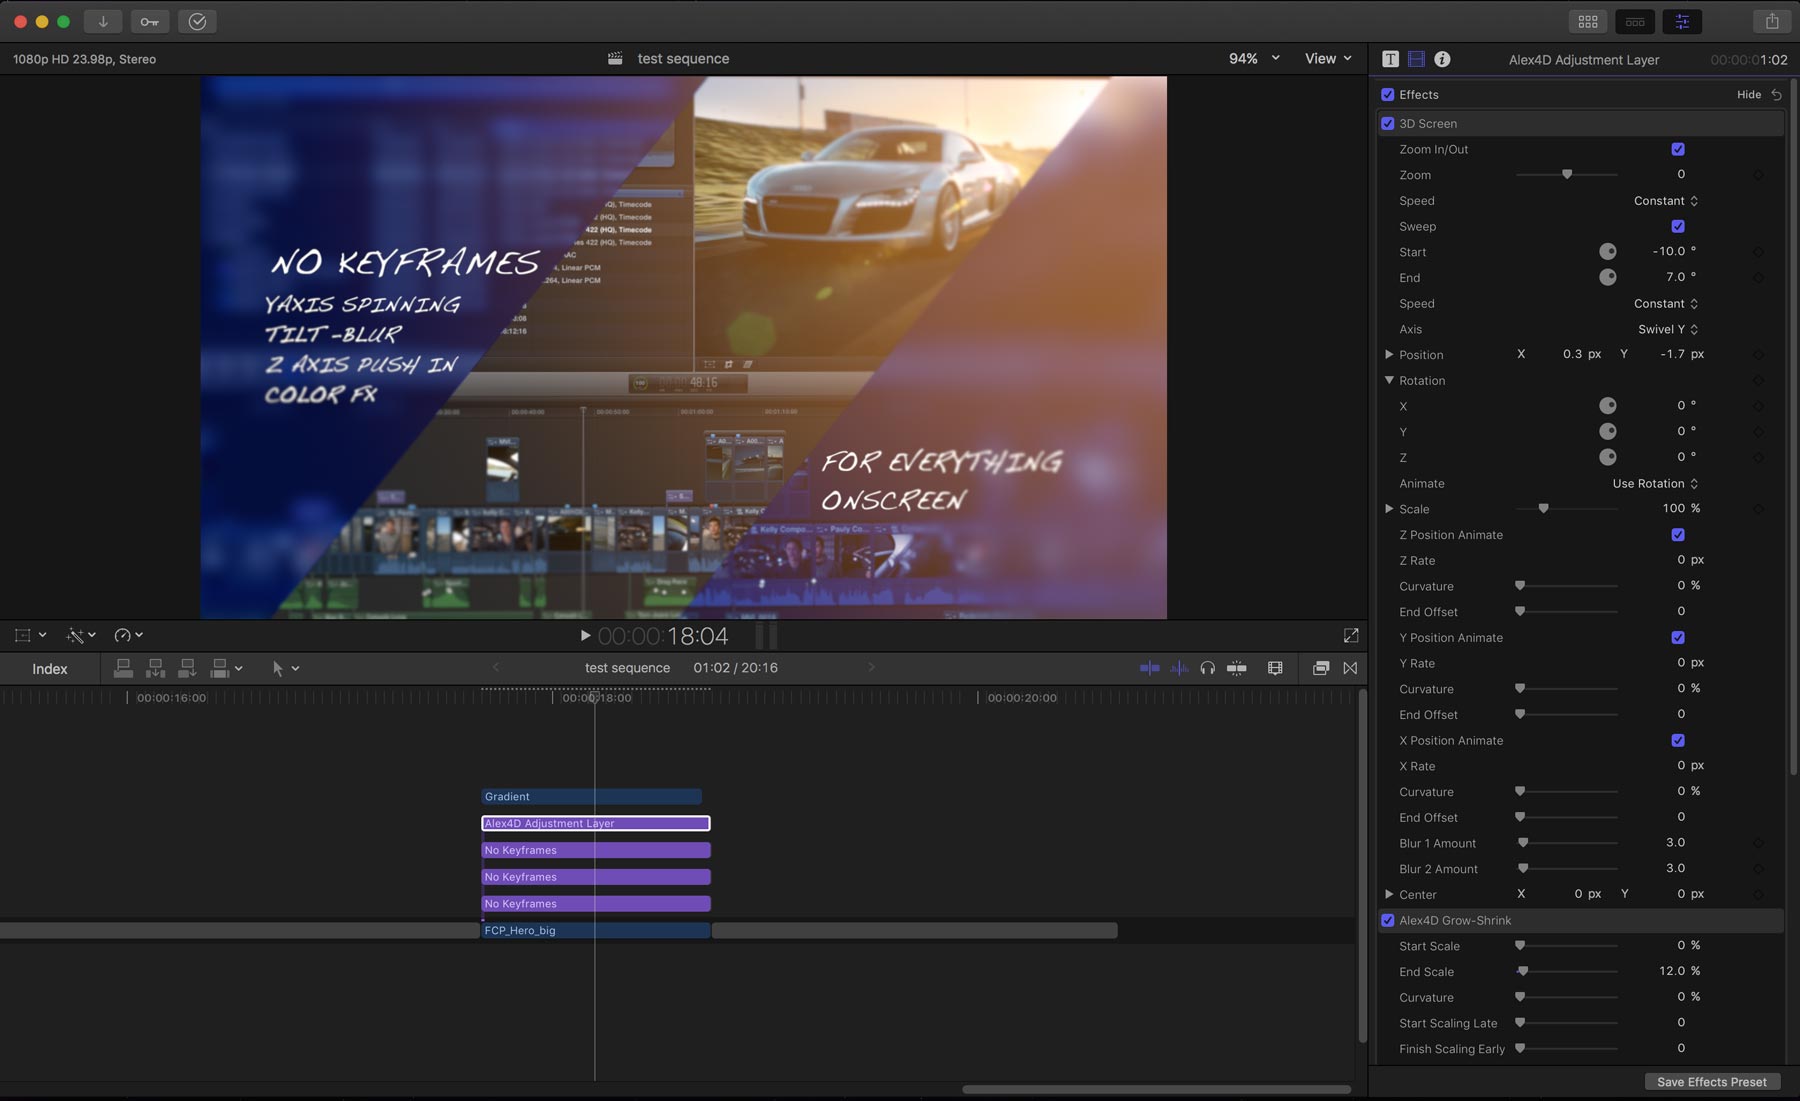Disable the 3D Screen effect checkbox
Screen dimensions: 1800x1101
[1387, 124]
